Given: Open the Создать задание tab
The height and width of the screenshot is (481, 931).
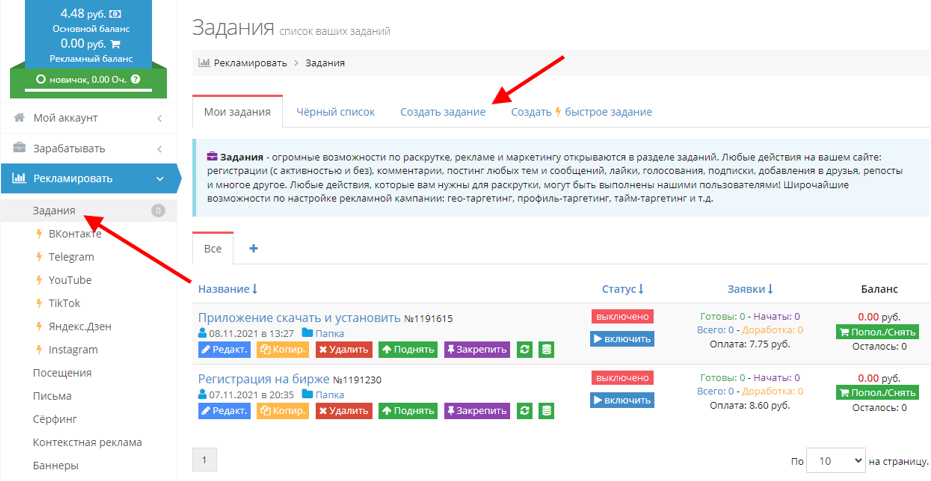Looking at the screenshot, I should pos(443,112).
